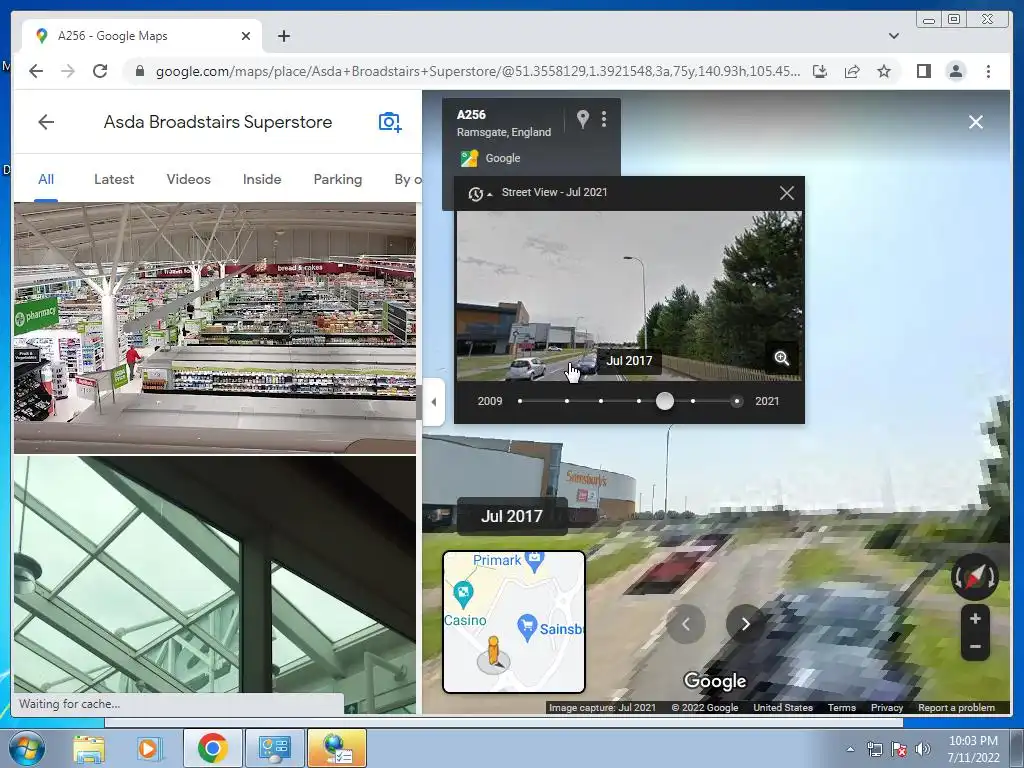Add a photo with the camera icon

click(x=390, y=122)
